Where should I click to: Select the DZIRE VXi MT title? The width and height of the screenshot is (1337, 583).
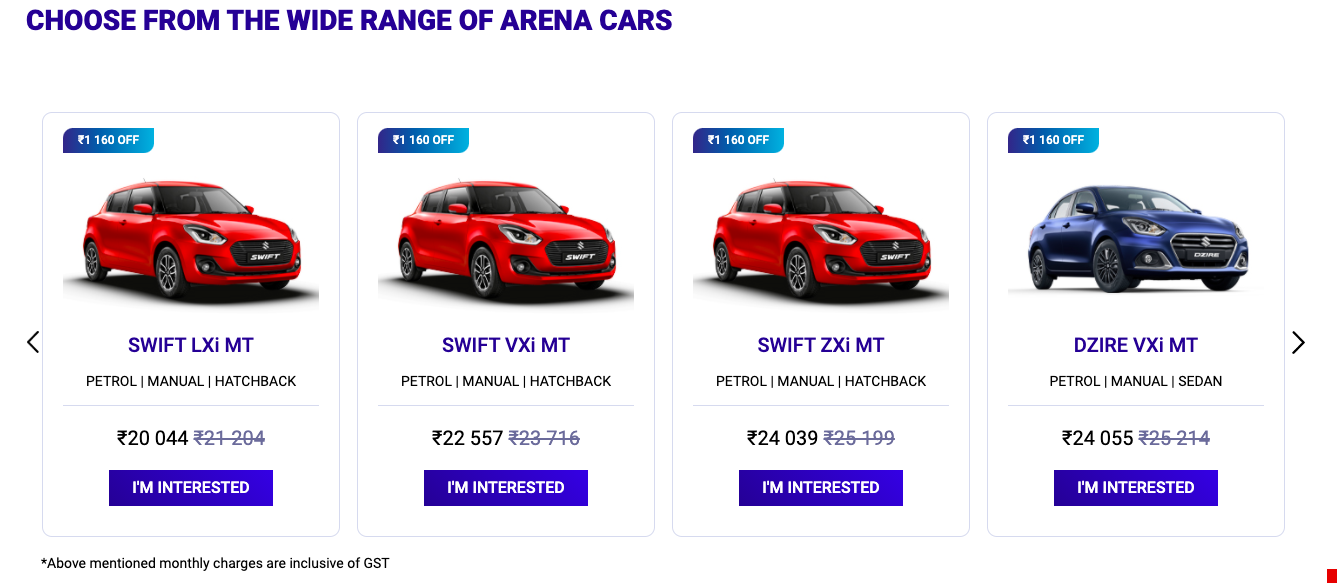(x=1136, y=346)
